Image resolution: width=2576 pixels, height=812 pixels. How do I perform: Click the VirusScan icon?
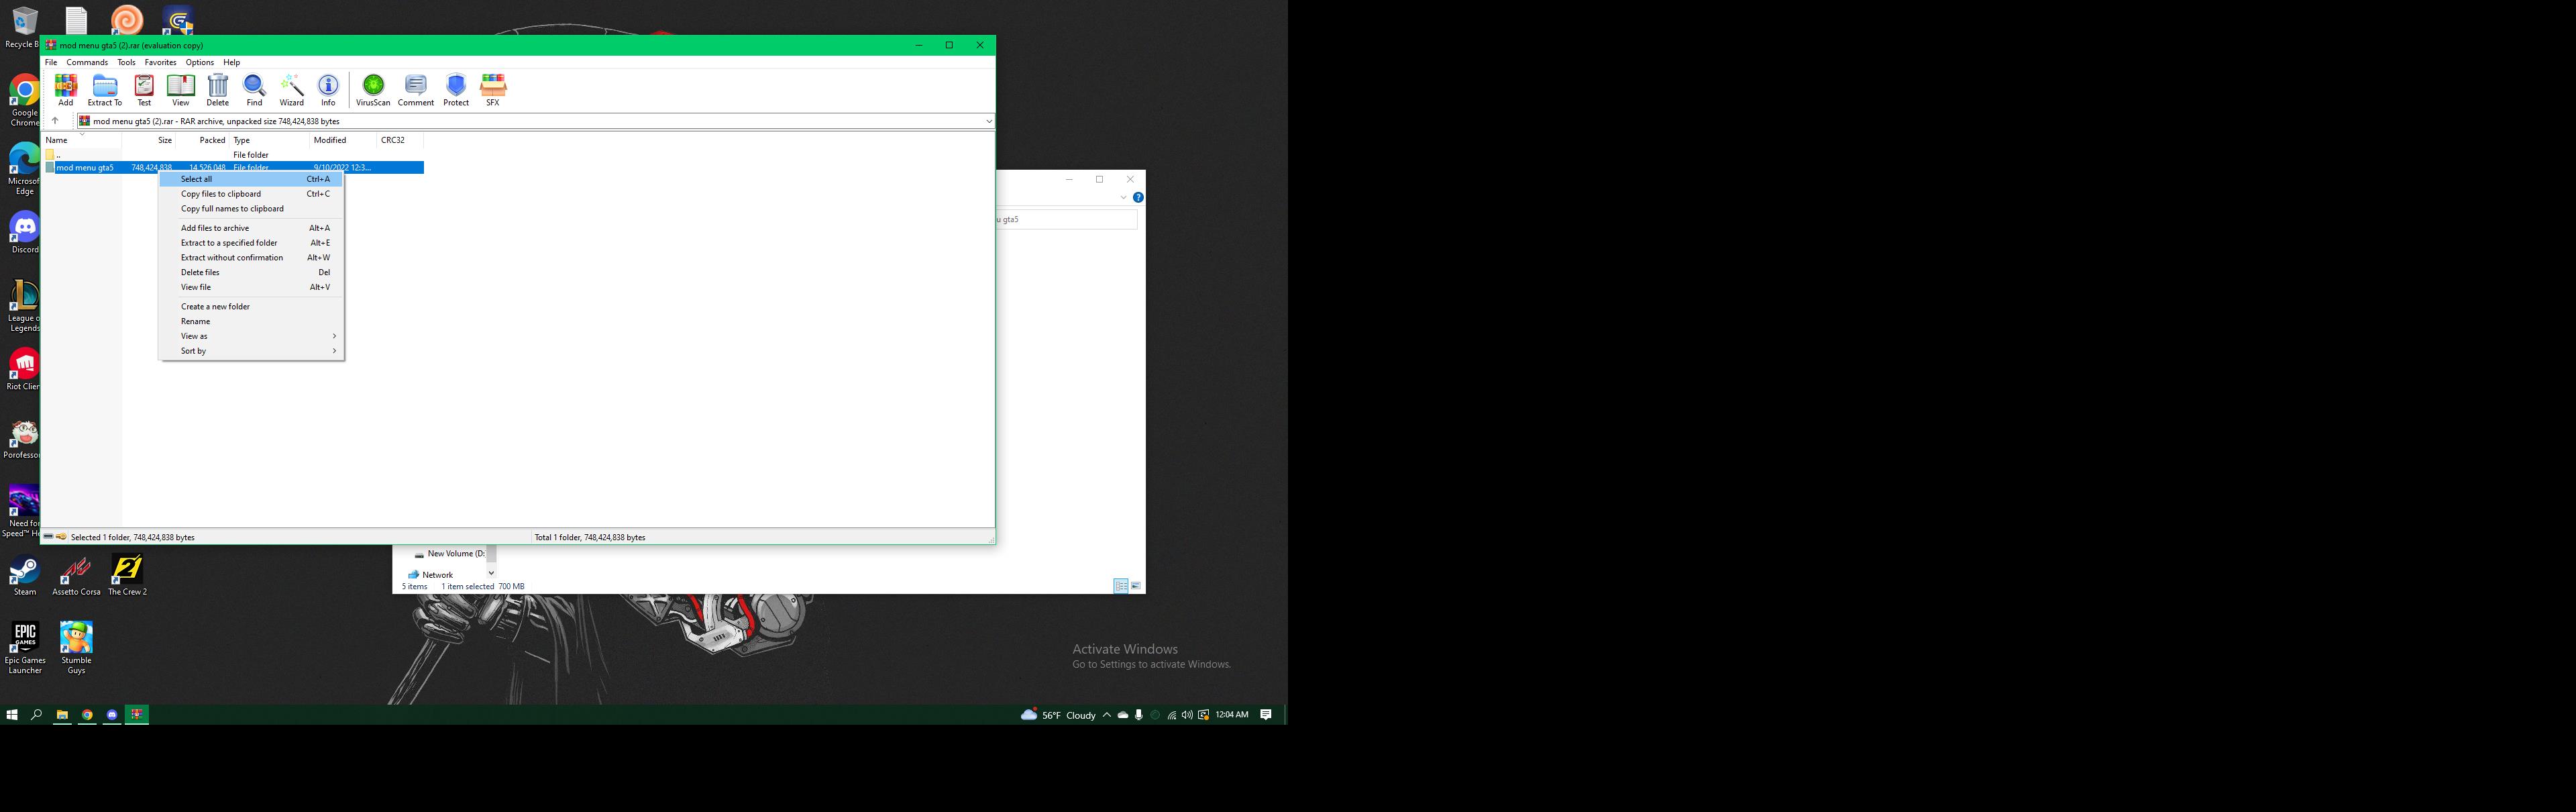click(x=373, y=89)
